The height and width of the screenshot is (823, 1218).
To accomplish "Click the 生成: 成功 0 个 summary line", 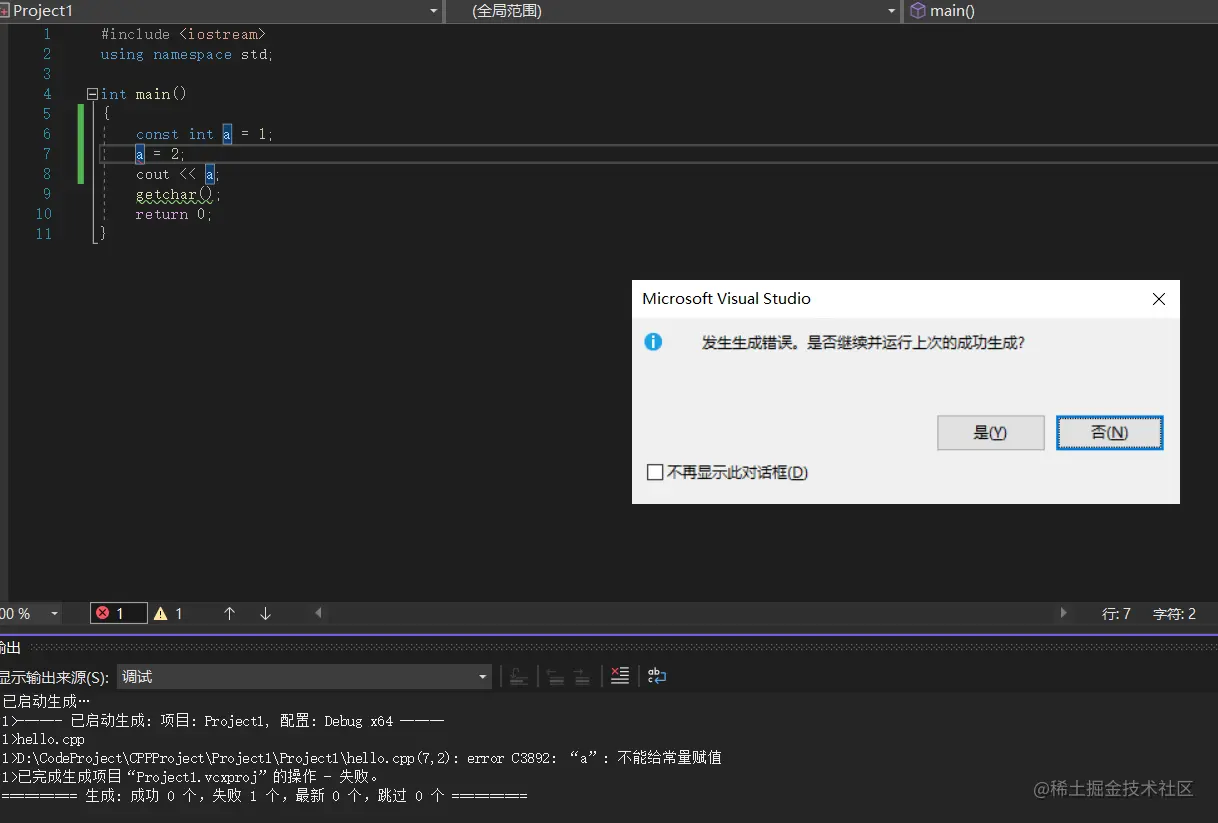I will 264,796.
